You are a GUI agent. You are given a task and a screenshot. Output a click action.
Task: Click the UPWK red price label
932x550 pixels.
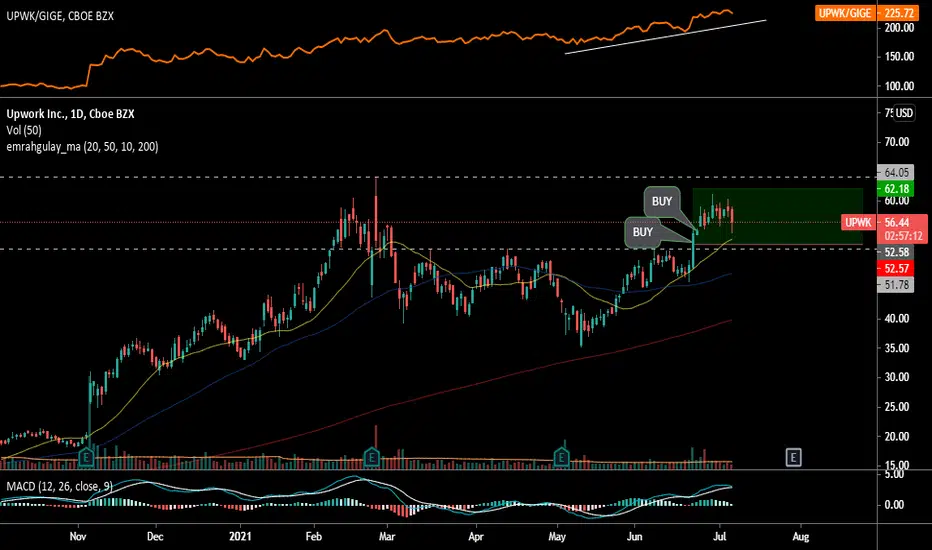click(858, 222)
